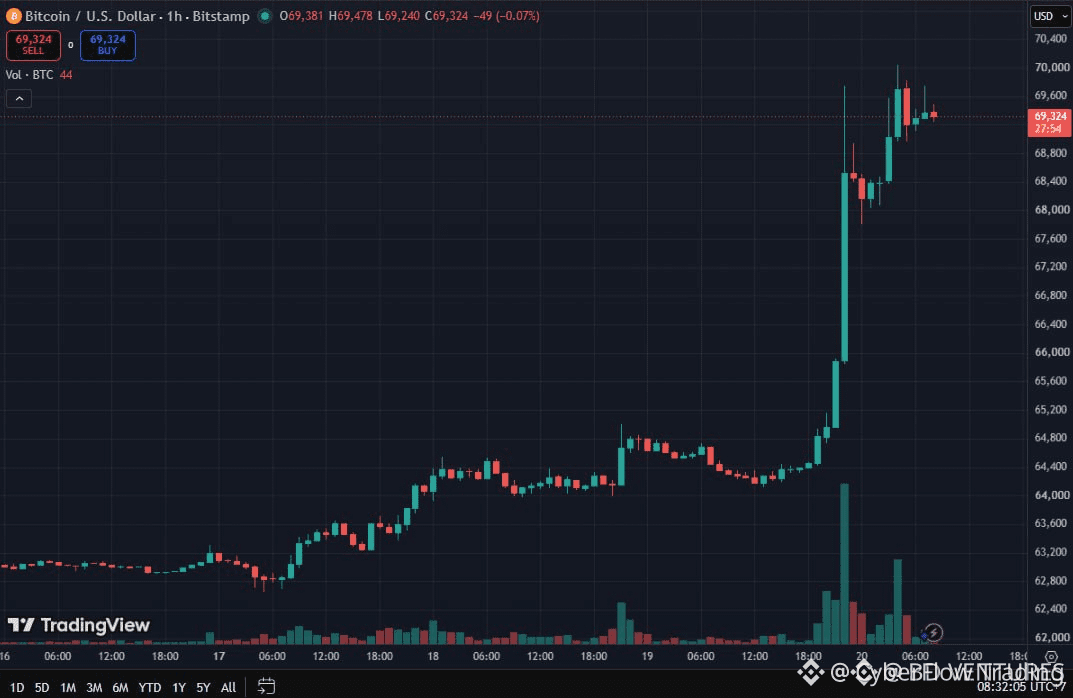
Task: Select the YTD time range
Action: tap(150, 687)
